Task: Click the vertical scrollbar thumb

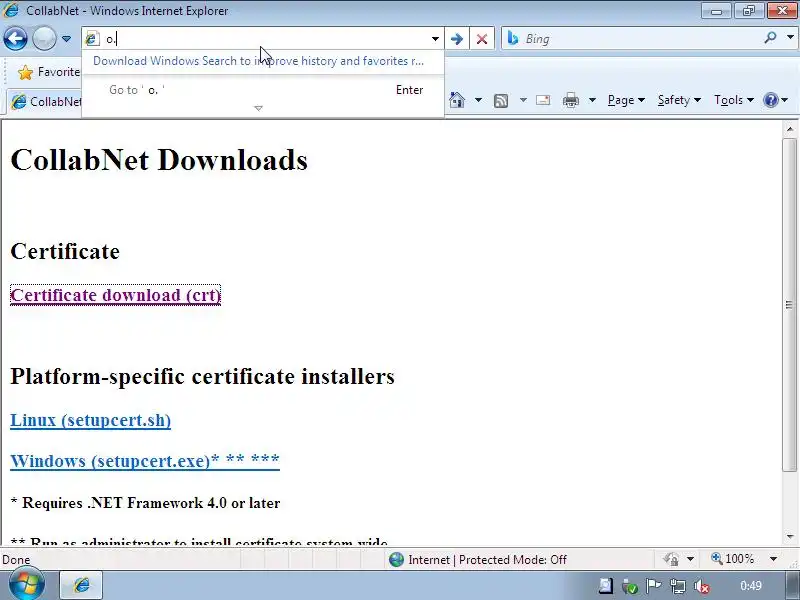Action: tap(789, 304)
